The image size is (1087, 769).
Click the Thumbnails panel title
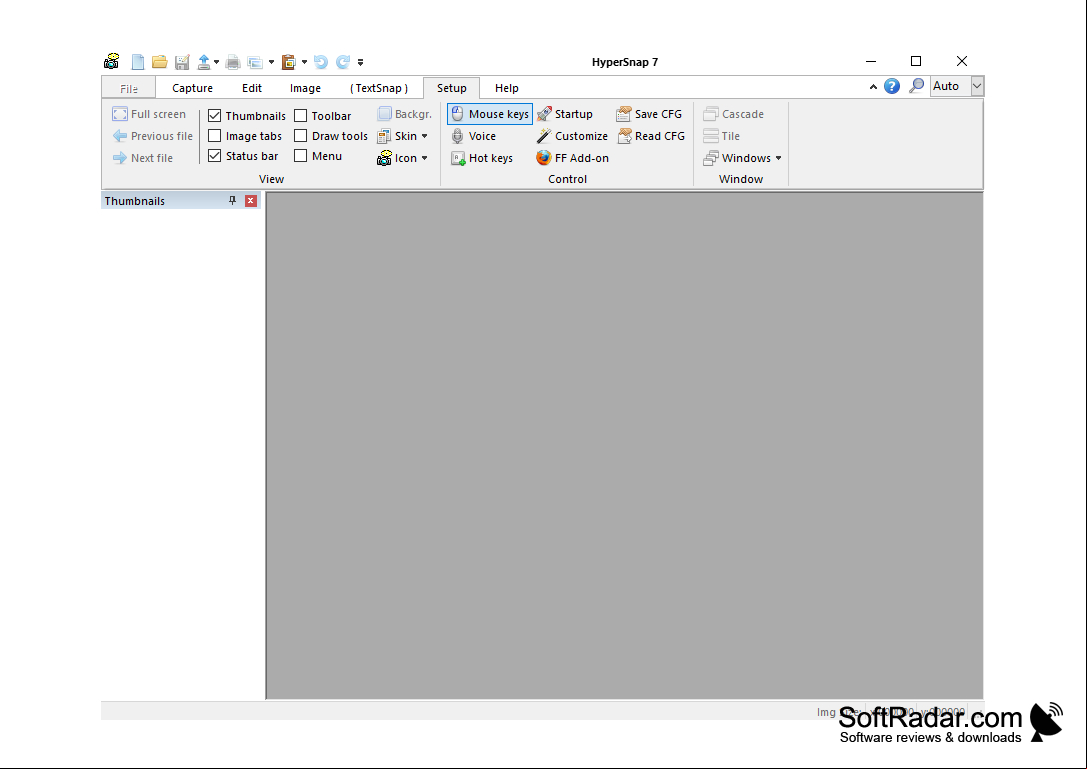[134, 201]
